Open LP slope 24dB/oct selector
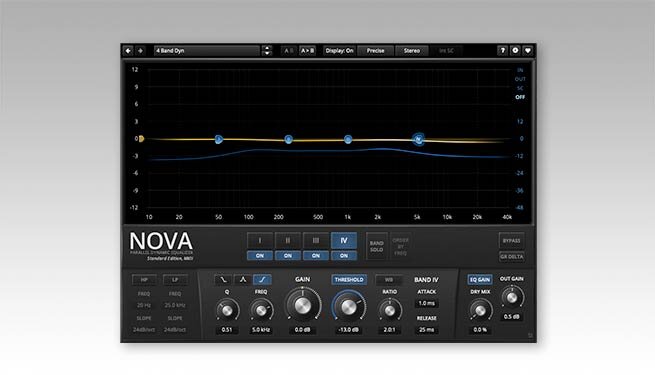Viewport: 655px width, 375px height. [175, 329]
